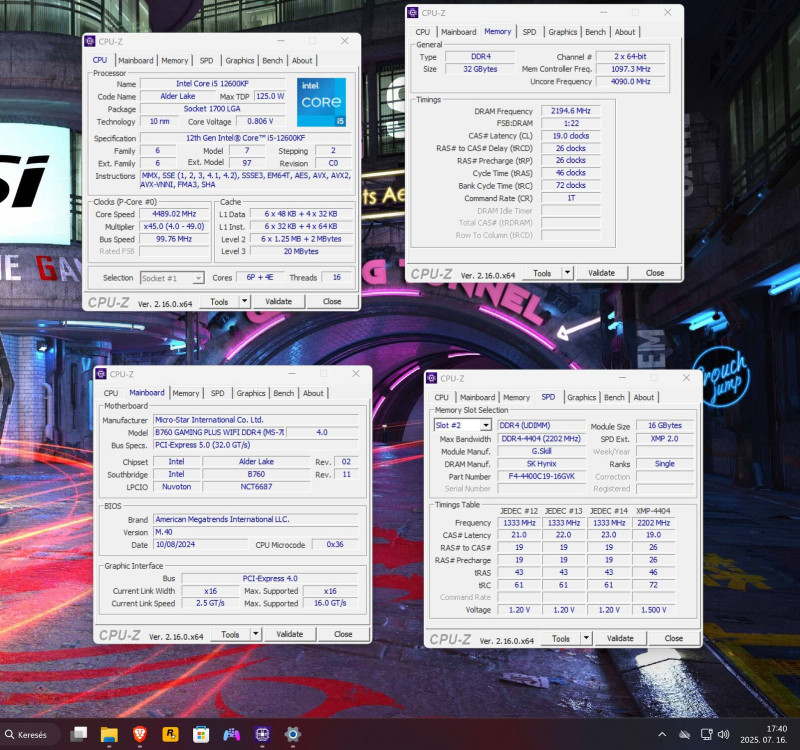Click the Command Rate 1T value
This screenshot has width=800, height=750.
570,198
